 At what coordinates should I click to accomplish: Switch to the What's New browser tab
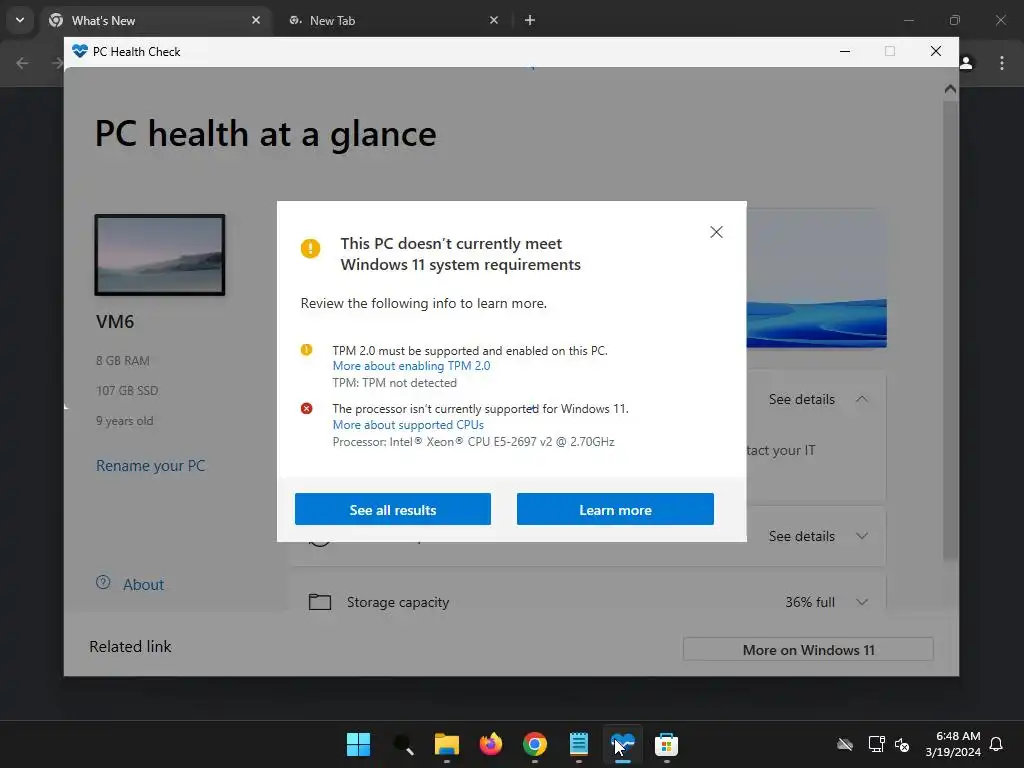[157, 20]
